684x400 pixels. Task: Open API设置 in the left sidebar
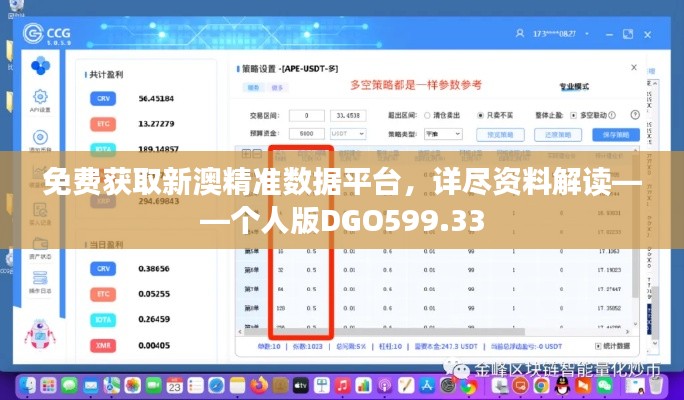click(41, 101)
